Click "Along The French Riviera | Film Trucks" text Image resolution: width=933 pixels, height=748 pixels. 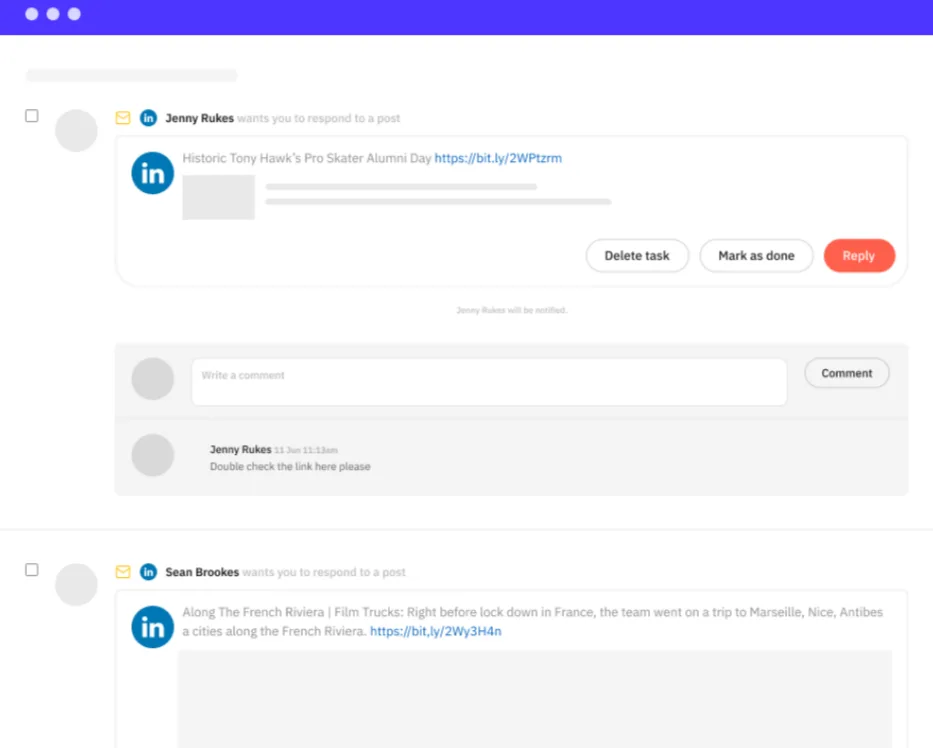tap(293, 612)
